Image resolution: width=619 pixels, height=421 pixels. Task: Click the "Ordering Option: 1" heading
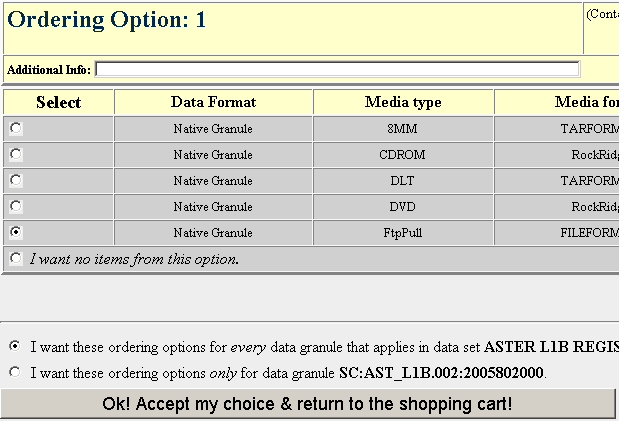(107, 19)
